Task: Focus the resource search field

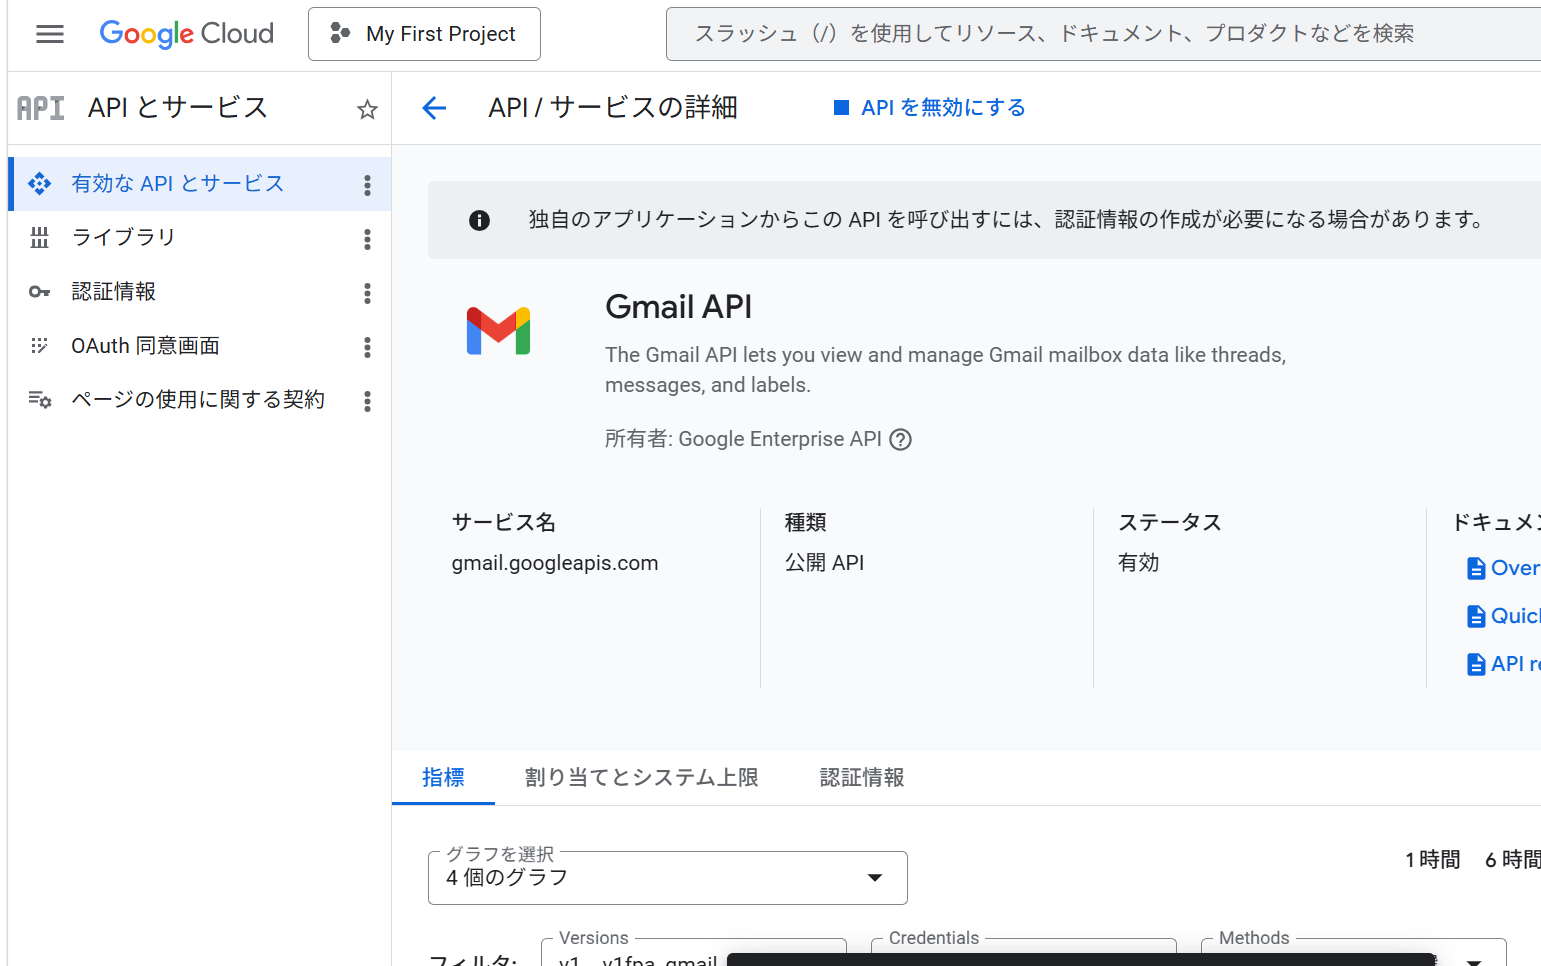Action: pyautogui.click(x=1103, y=34)
